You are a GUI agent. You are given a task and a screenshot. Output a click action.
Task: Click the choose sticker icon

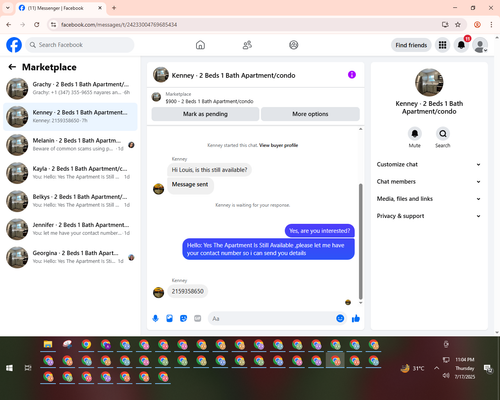(184, 318)
